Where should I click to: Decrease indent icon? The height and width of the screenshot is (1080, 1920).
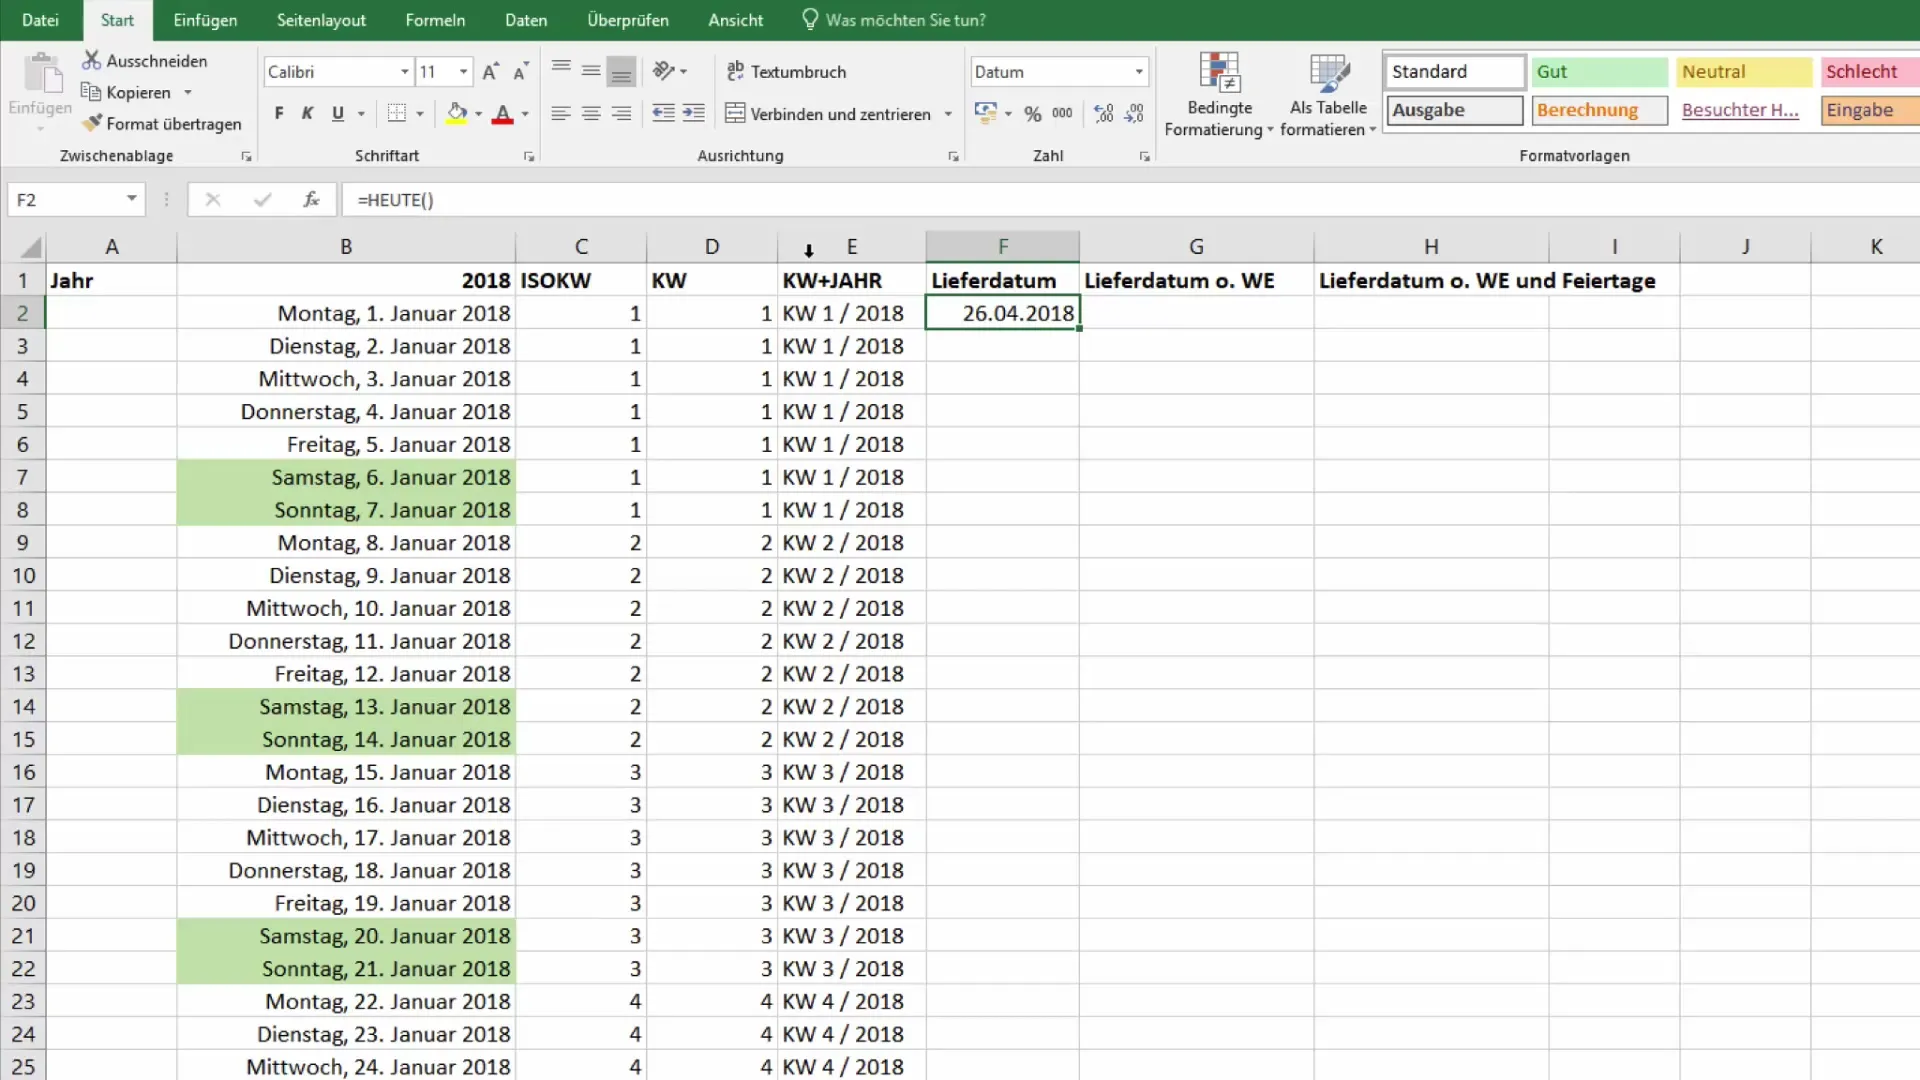coord(663,113)
